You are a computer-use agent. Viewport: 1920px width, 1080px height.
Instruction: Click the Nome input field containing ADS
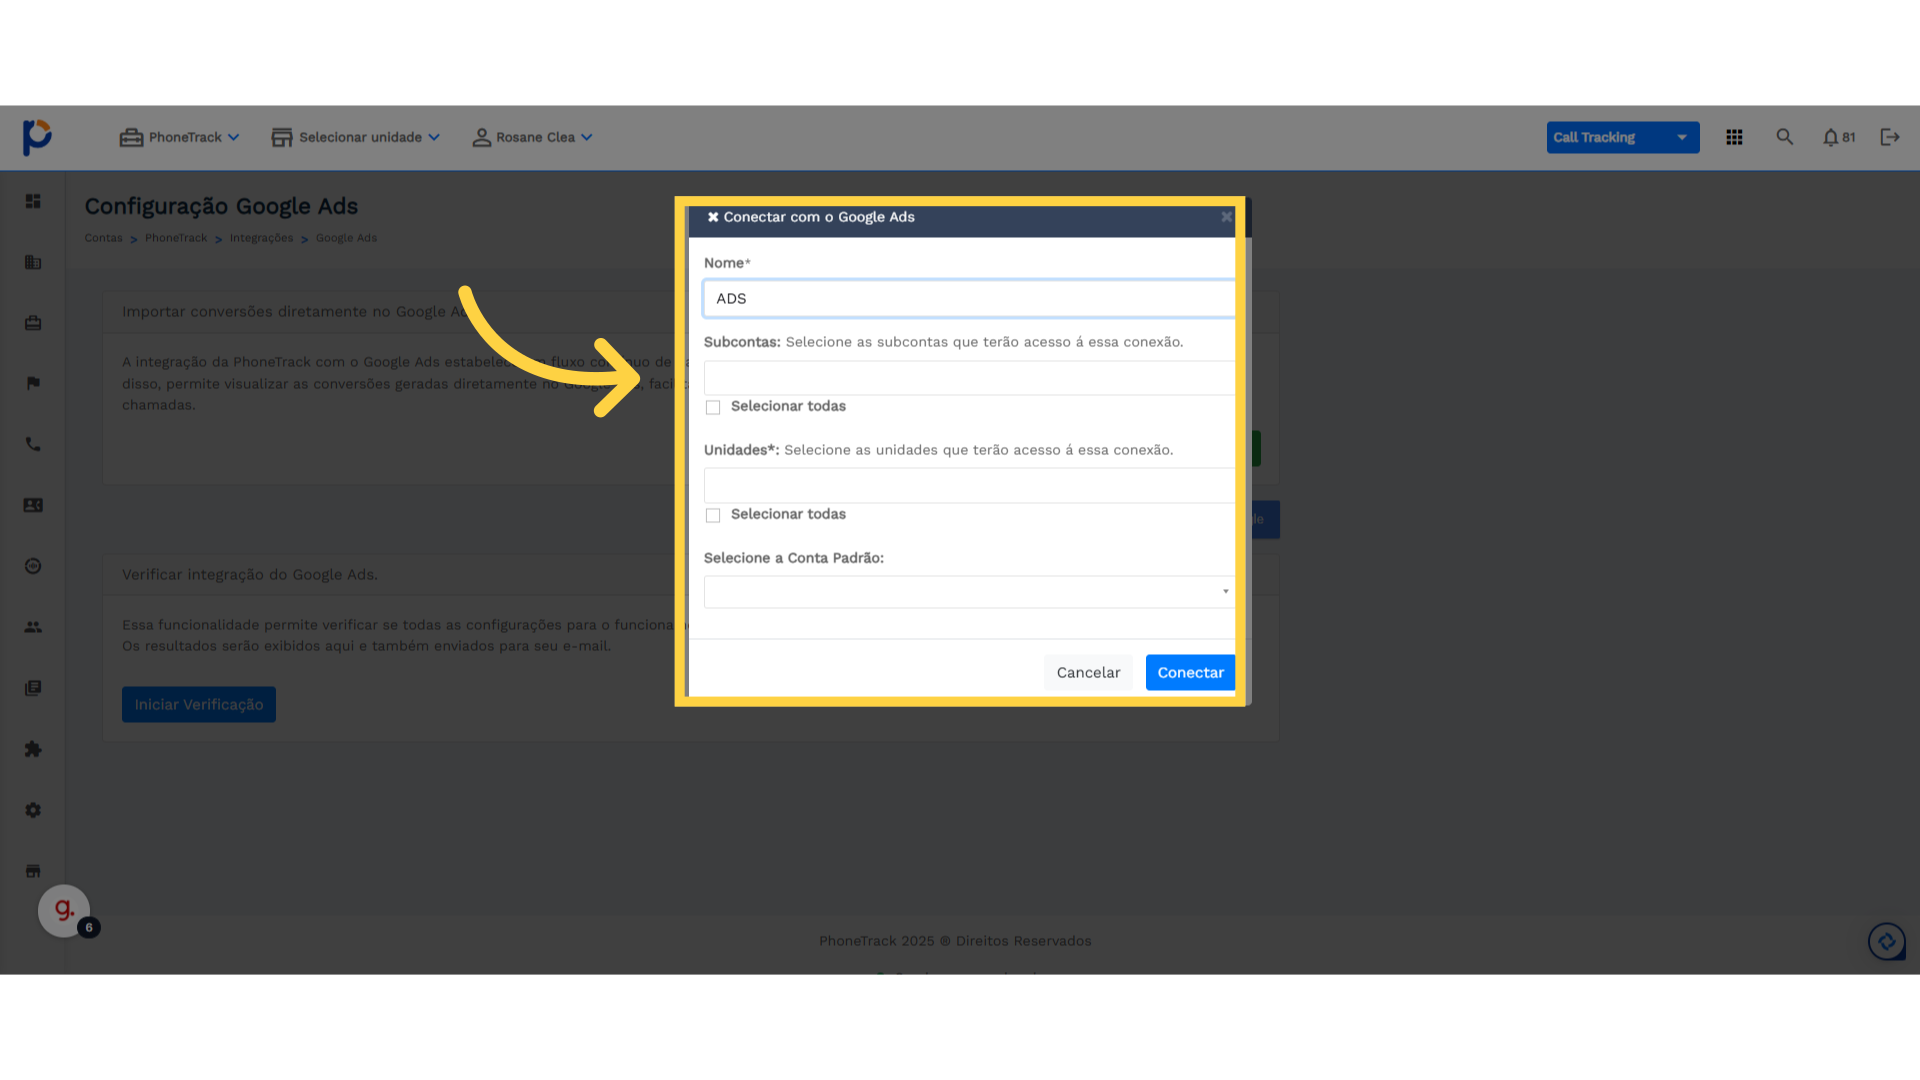(x=969, y=299)
